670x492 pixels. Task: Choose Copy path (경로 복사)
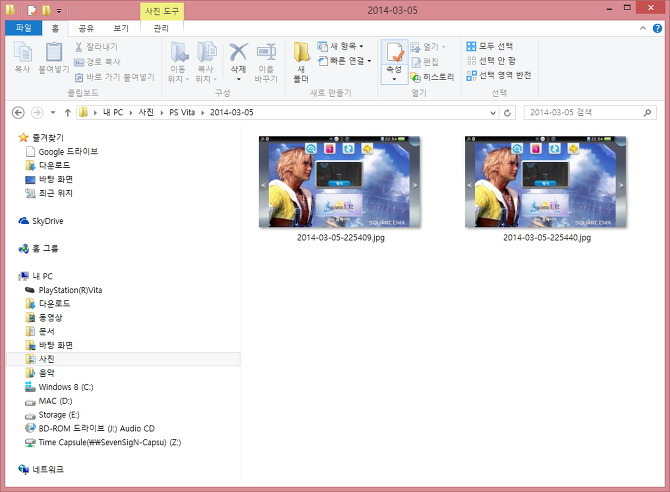point(97,62)
